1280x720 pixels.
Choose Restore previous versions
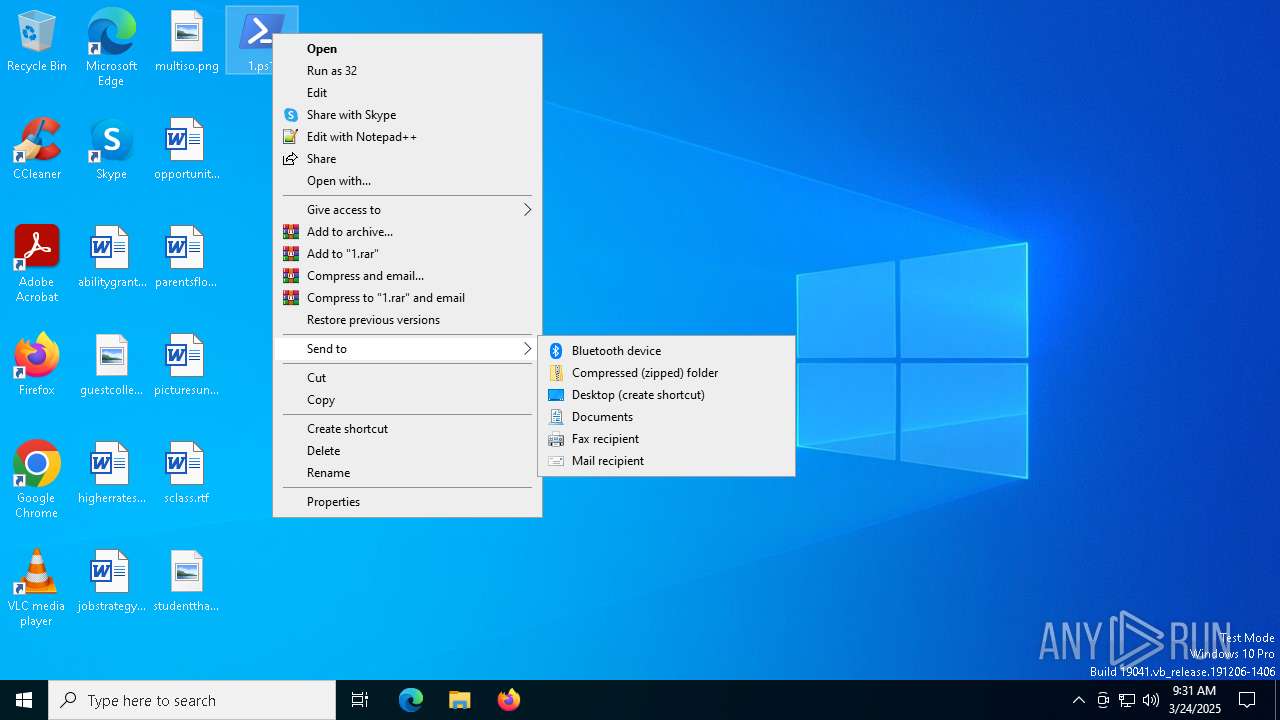[408, 320]
